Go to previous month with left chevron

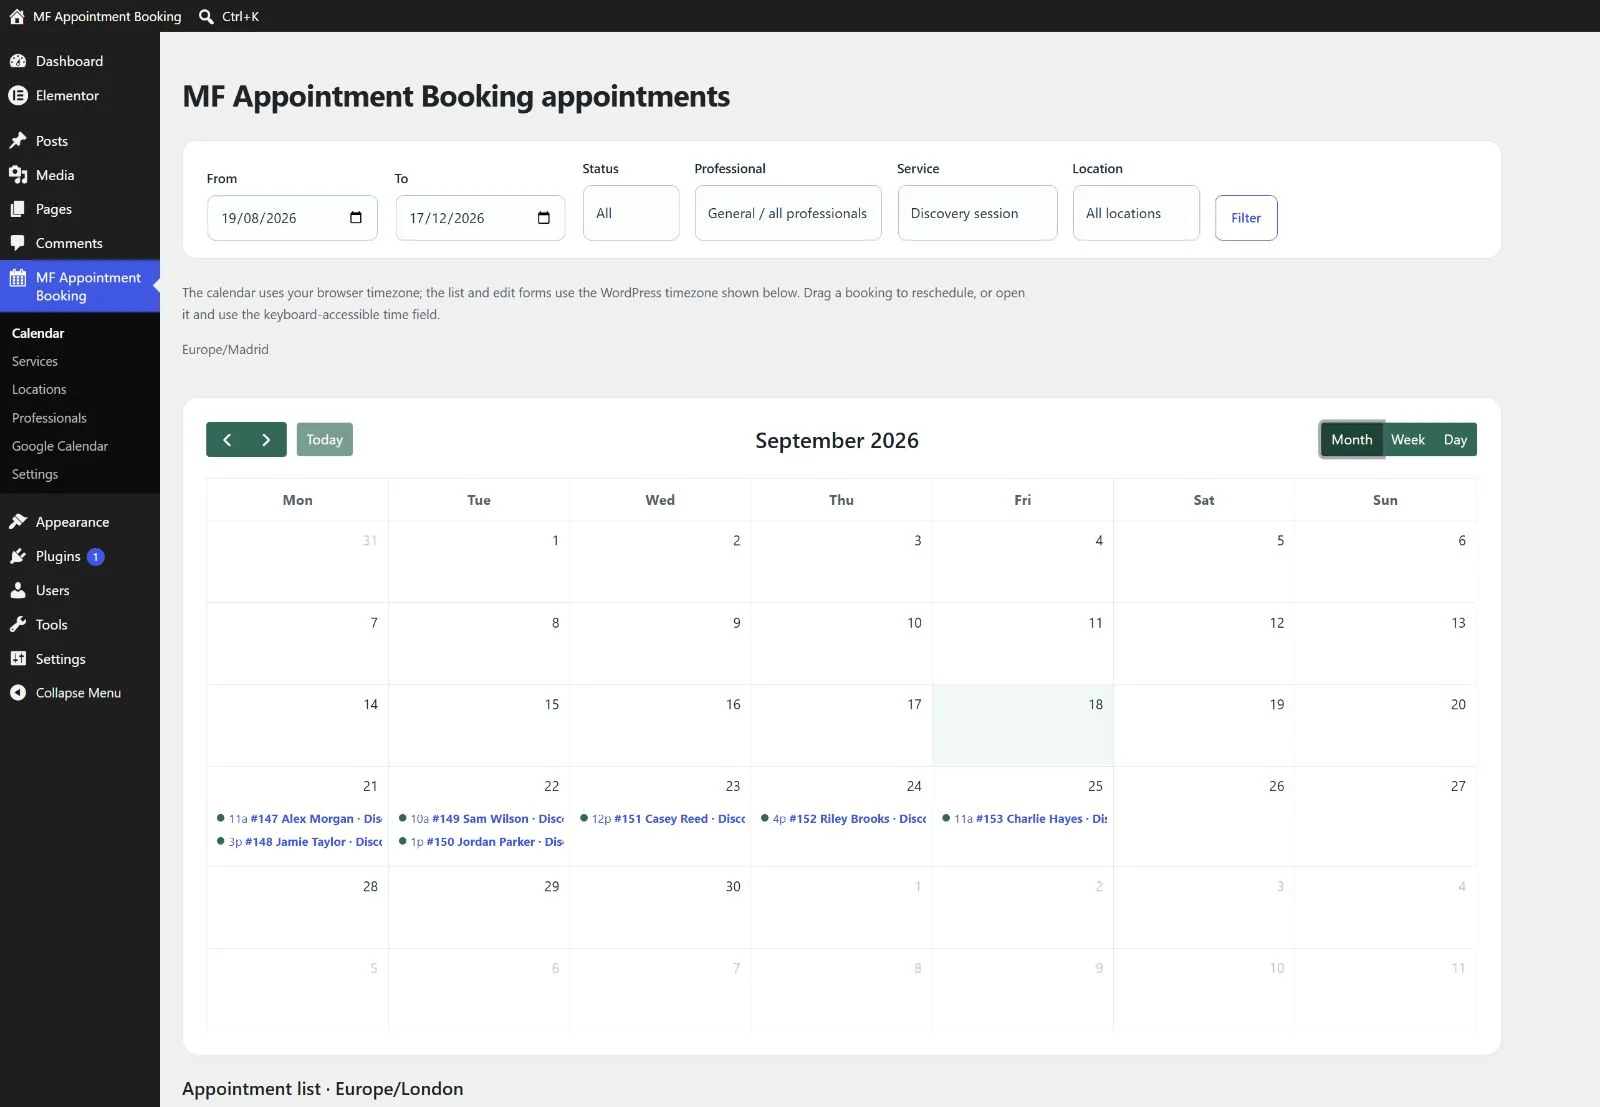click(227, 440)
